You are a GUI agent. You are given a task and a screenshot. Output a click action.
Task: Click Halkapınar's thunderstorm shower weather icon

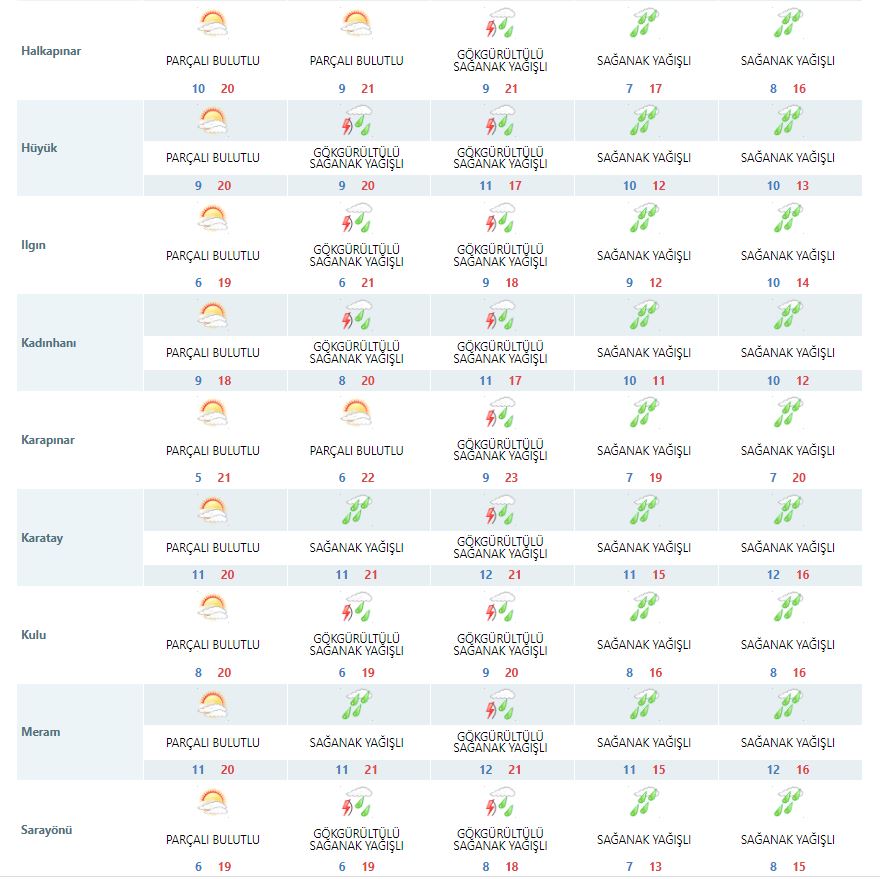tap(500, 24)
